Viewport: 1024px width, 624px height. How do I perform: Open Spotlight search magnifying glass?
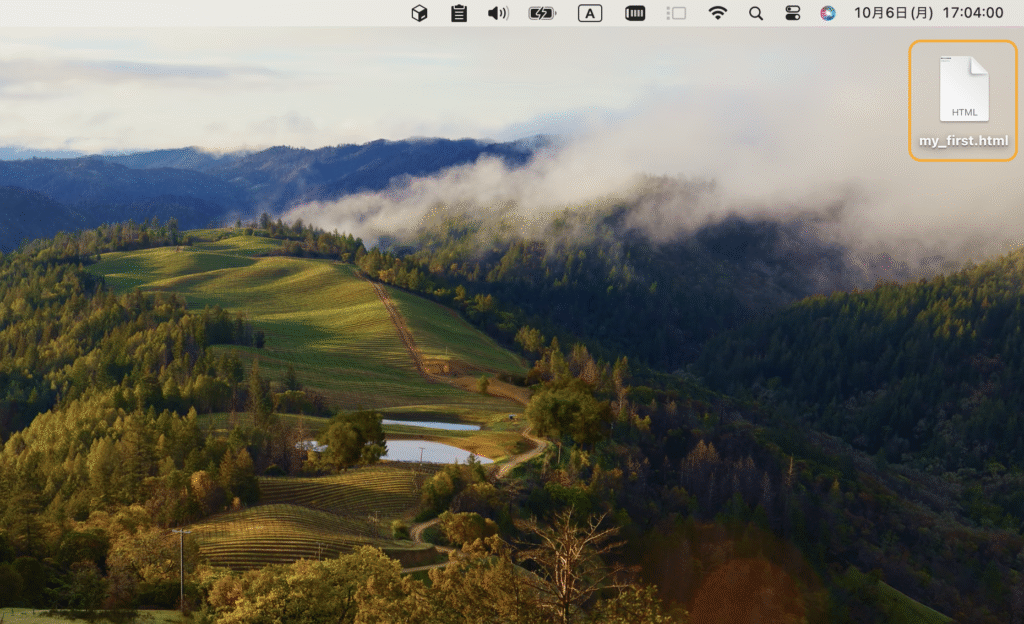pos(756,13)
